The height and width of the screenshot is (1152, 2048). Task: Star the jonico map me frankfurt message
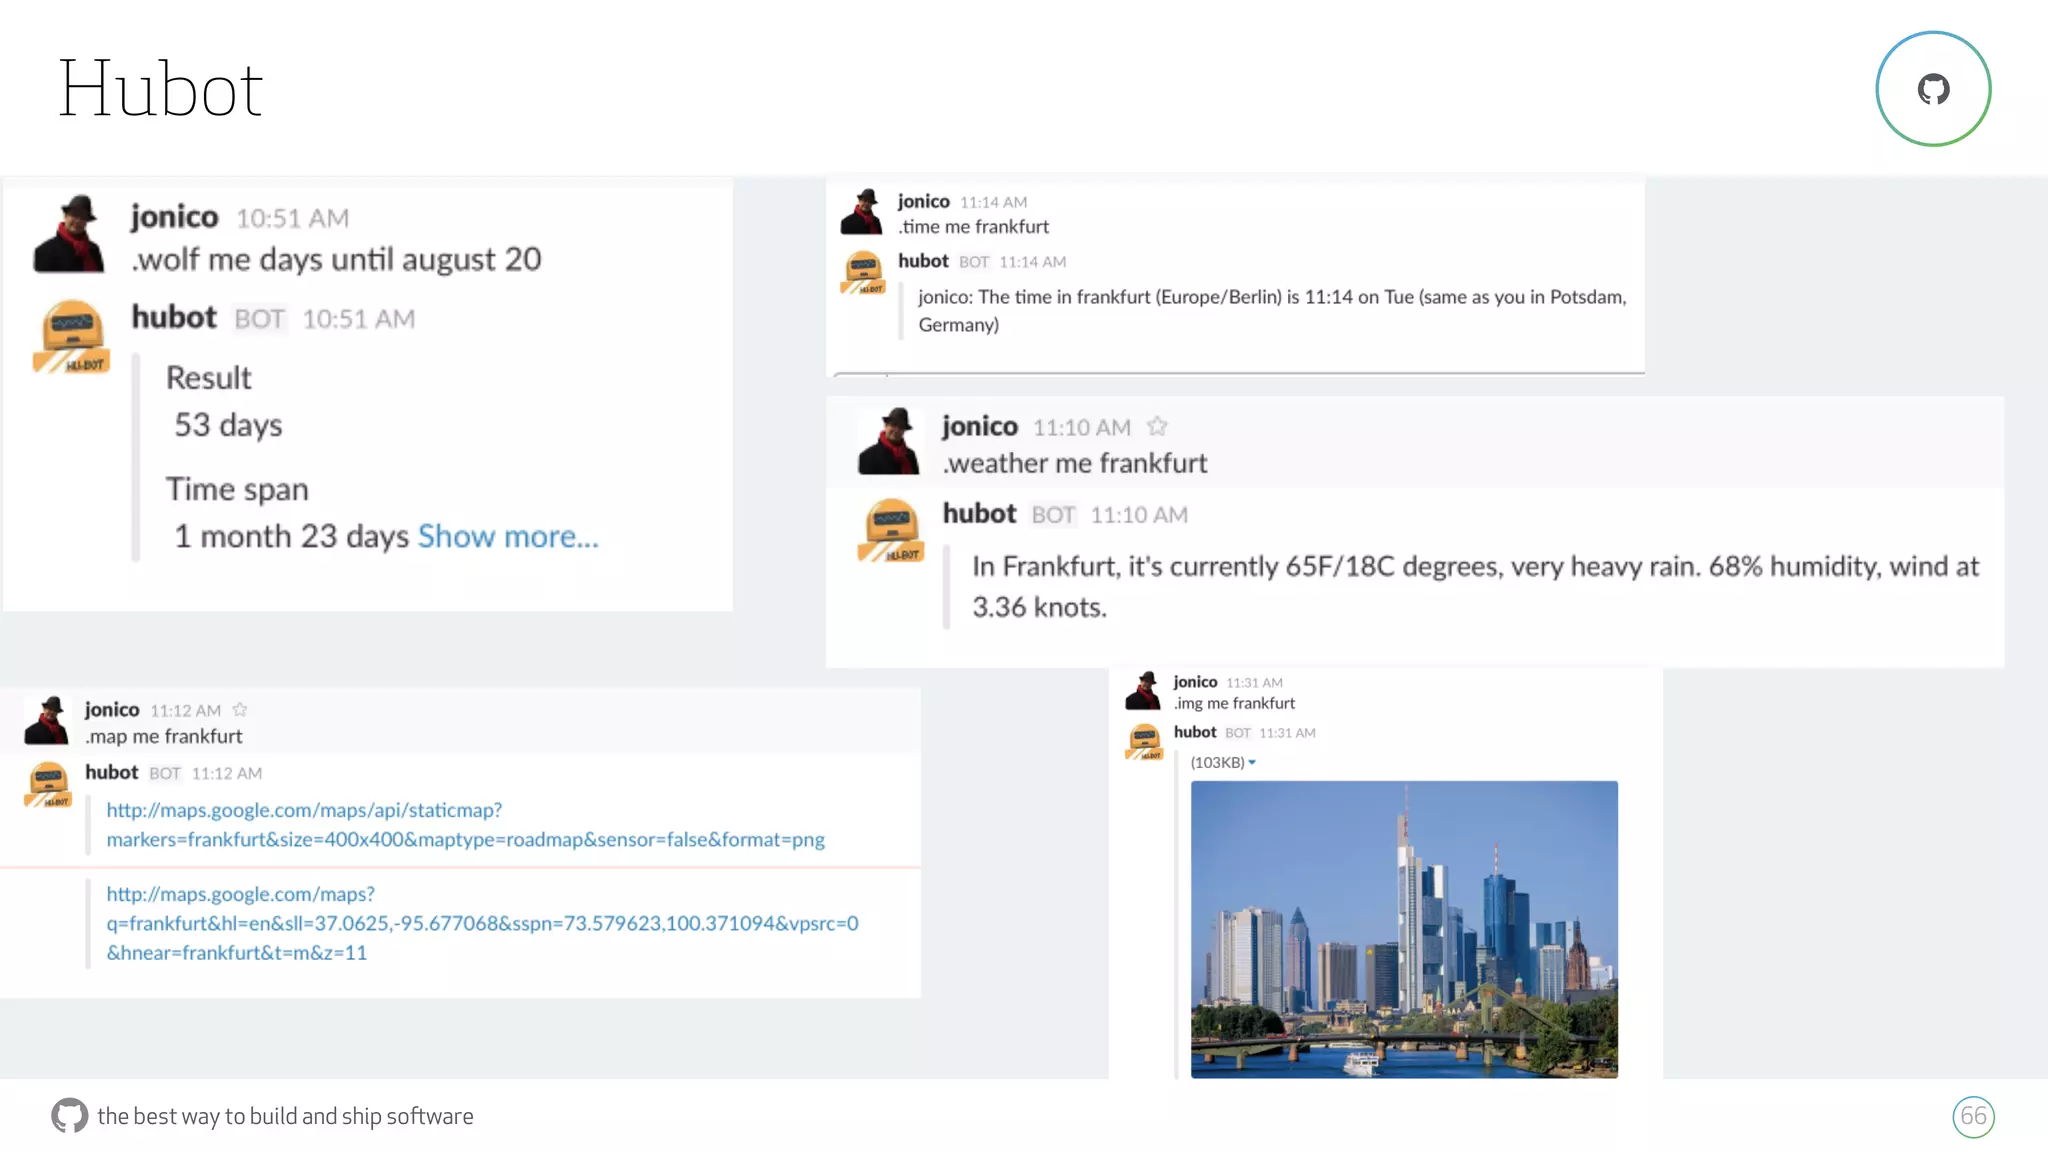click(240, 710)
